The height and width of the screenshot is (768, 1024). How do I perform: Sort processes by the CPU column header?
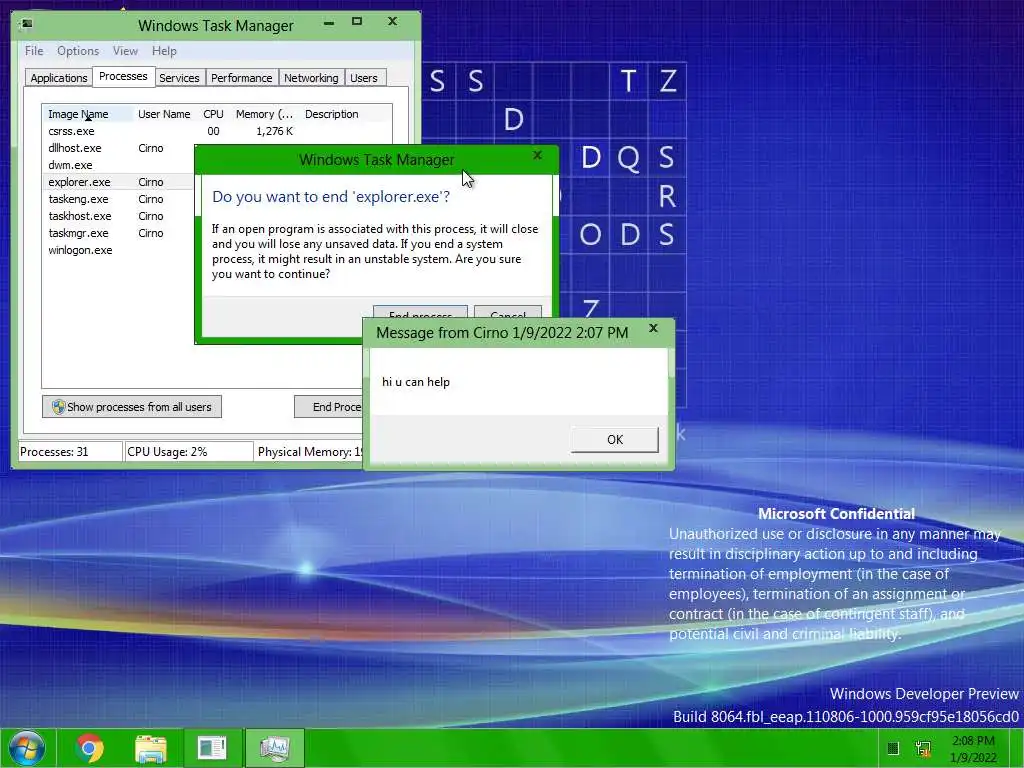[214, 114]
